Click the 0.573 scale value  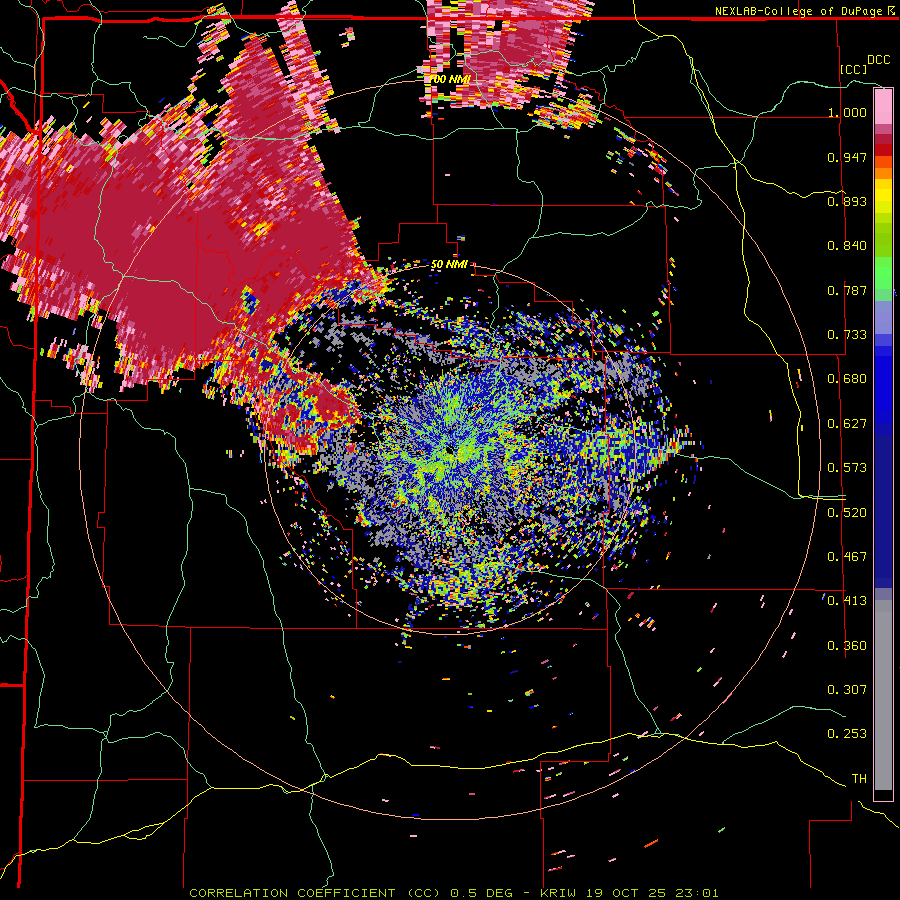[x=847, y=468]
